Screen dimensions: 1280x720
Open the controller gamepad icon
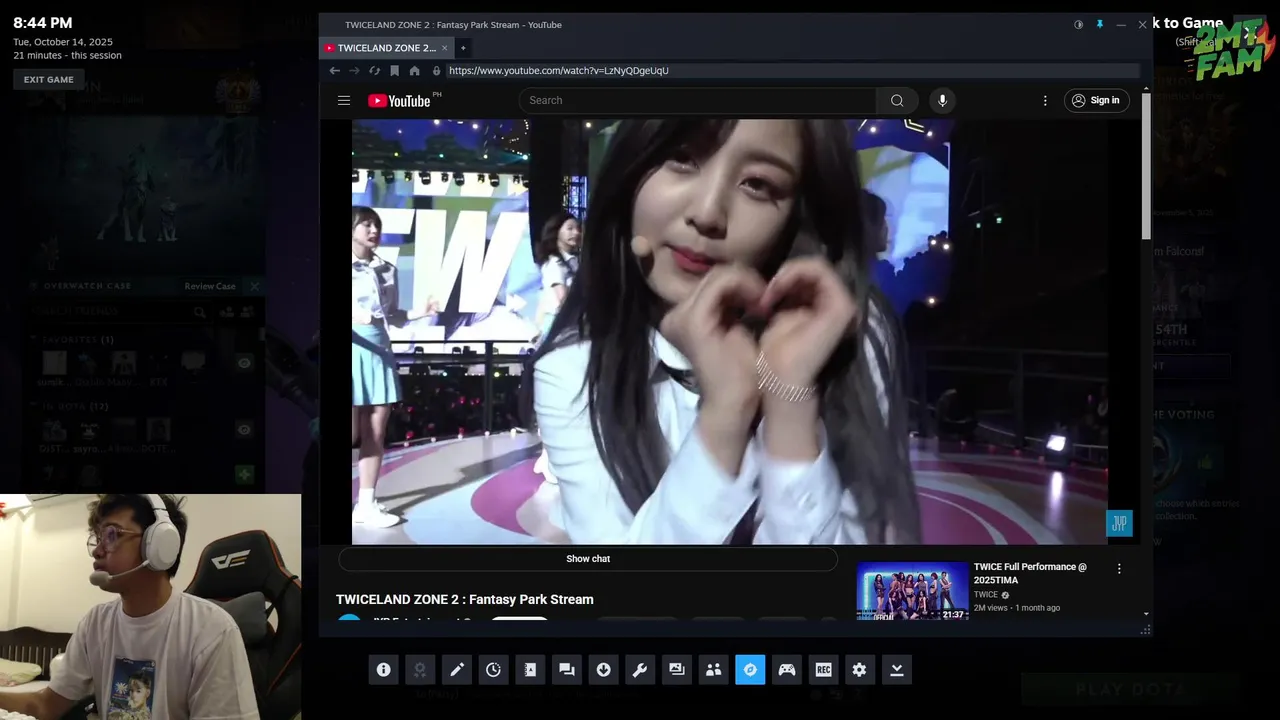pos(787,670)
